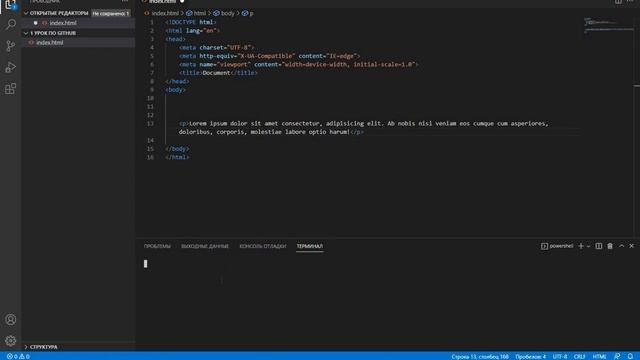Click the meta viewport line 6
Viewport: 640px width, 360px height.
point(299,64)
